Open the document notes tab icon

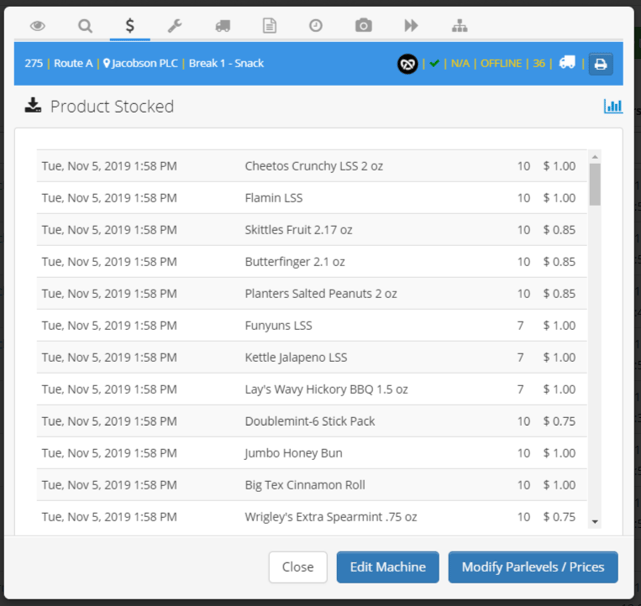point(269,26)
